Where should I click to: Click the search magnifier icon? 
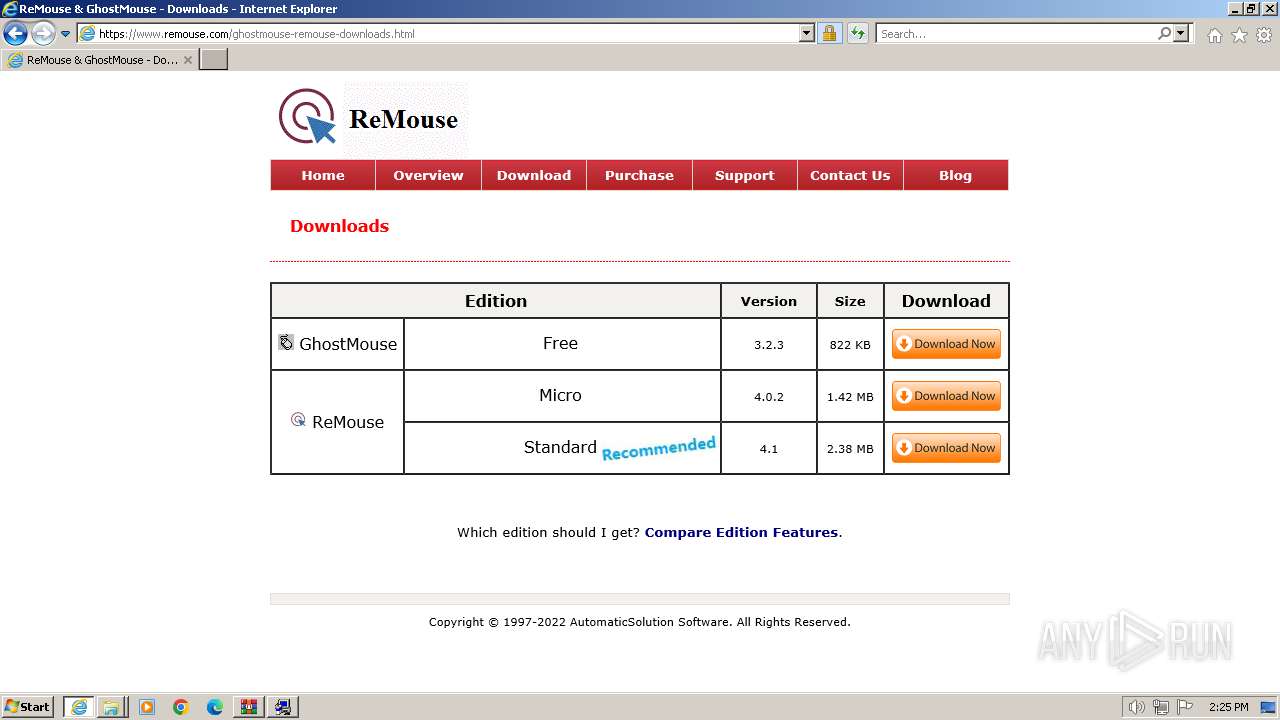tap(1164, 33)
